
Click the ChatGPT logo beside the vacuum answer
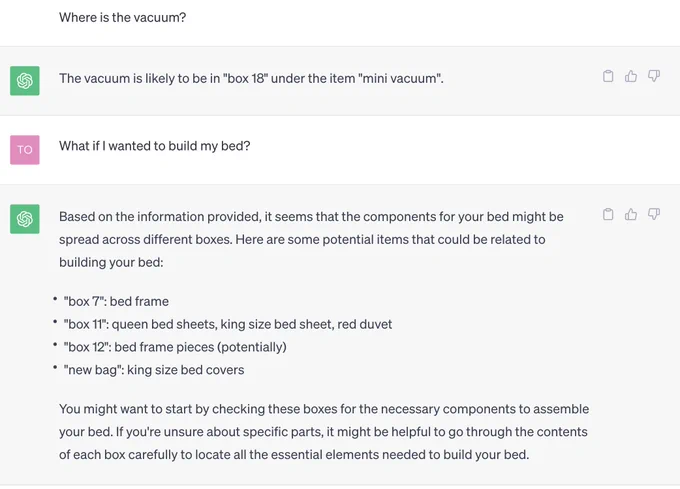click(25, 81)
